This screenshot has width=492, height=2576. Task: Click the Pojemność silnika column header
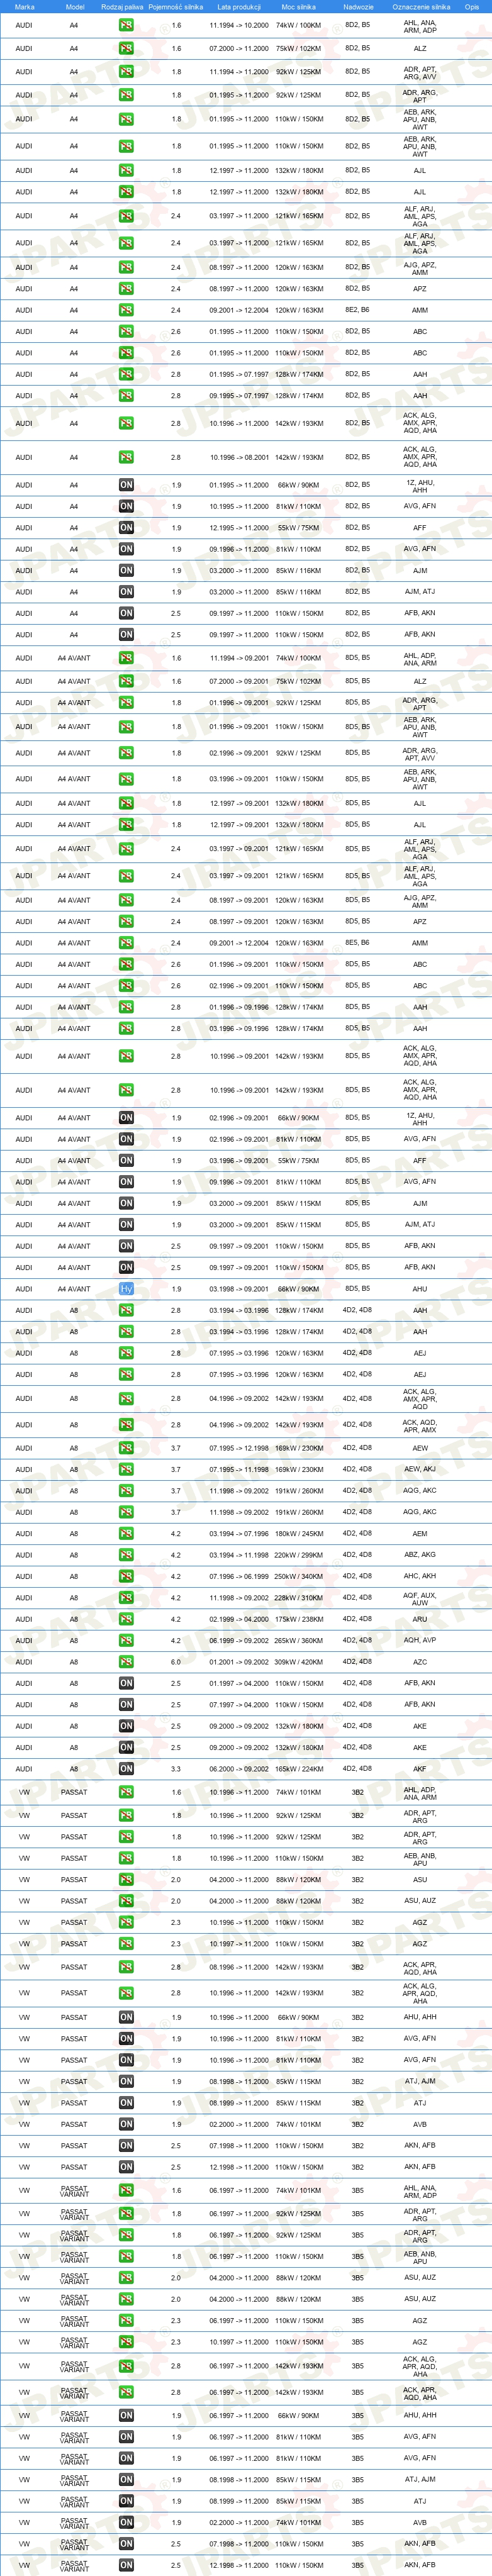(x=176, y=7)
